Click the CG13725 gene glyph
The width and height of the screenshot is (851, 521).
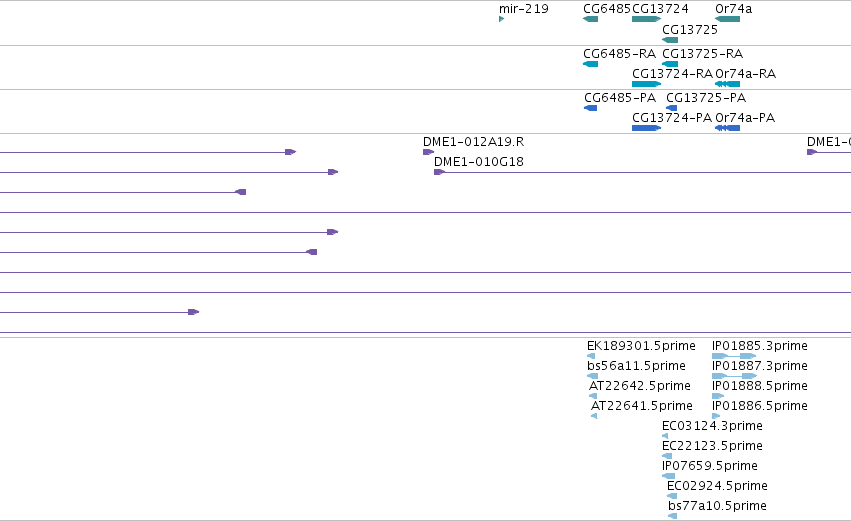(x=670, y=40)
